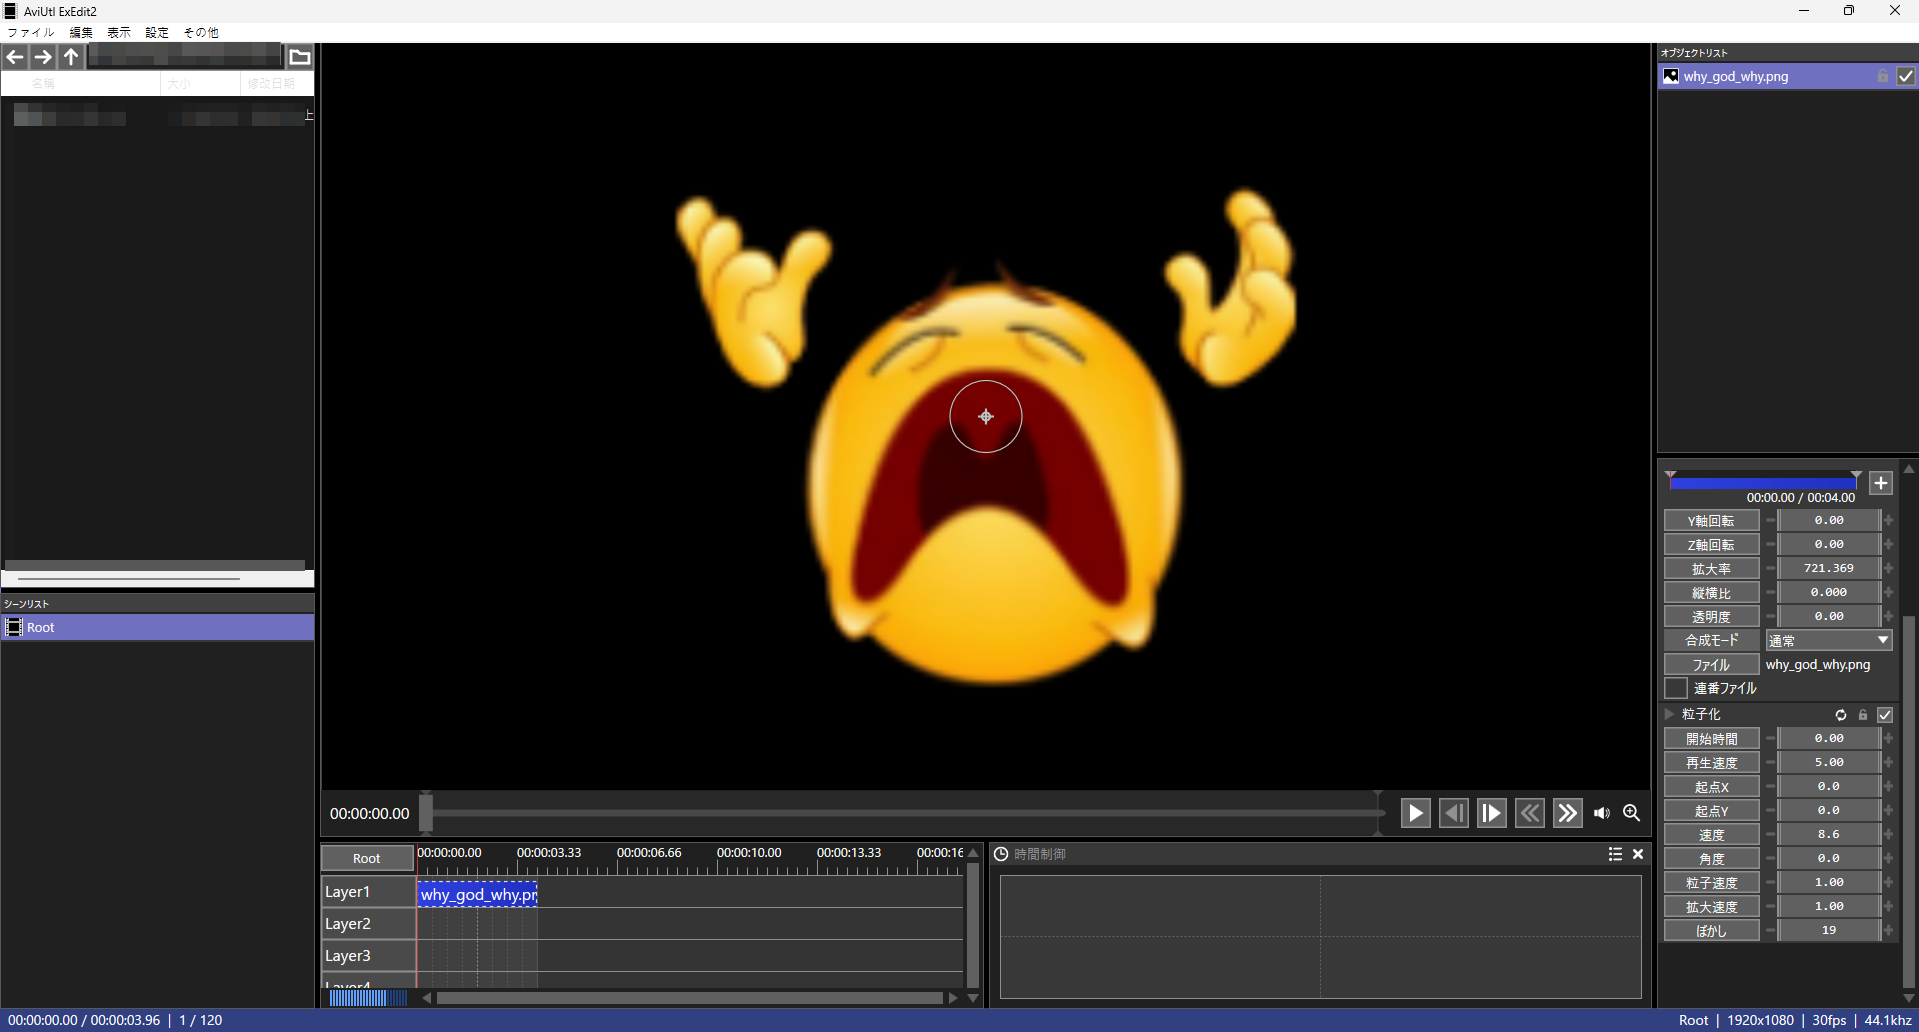Open the ファイル menu
The width and height of the screenshot is (1919, 1032).
coord(31,32)
